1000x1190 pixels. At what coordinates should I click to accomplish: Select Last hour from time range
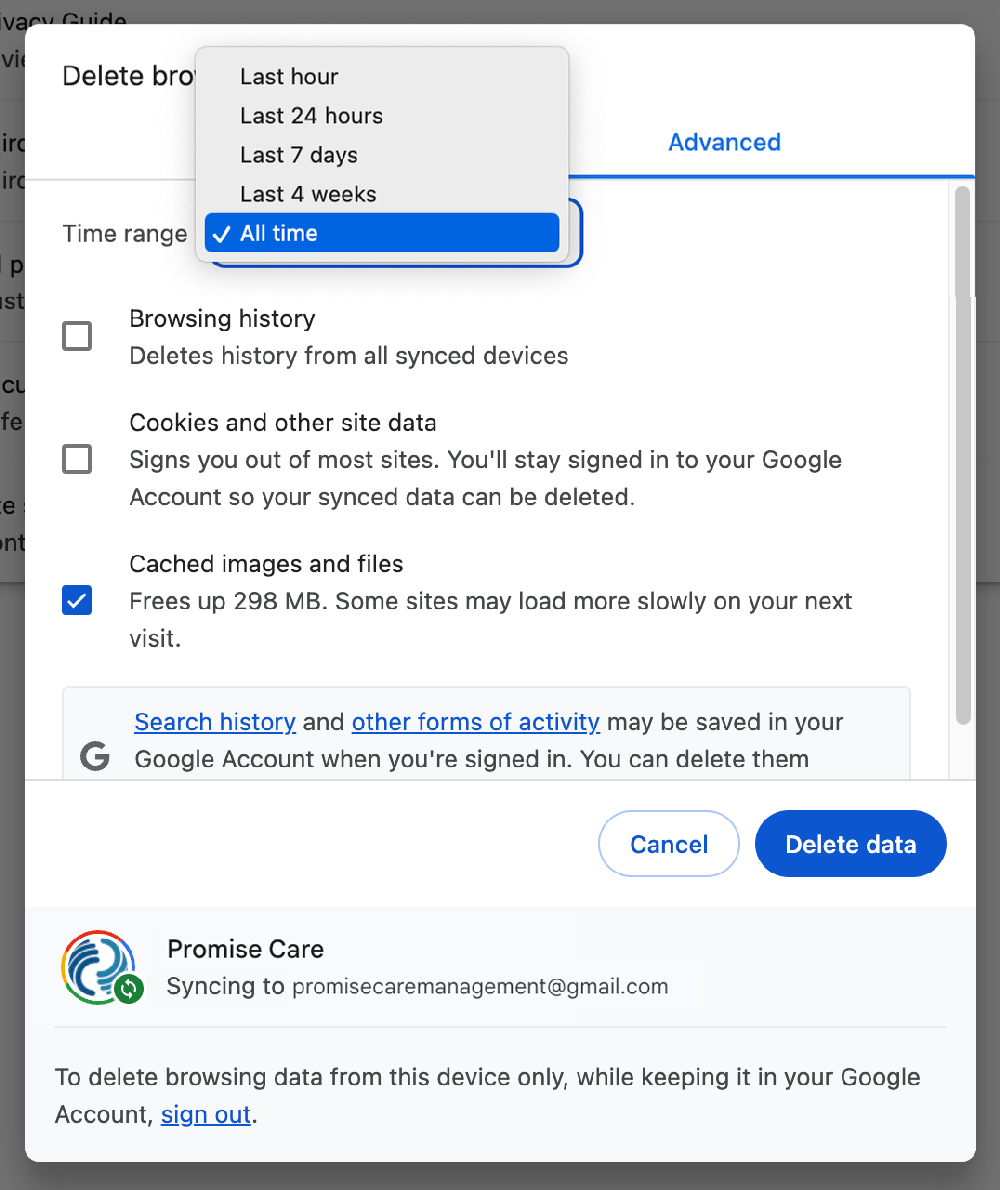pyautogui.click(x=289, y=77)
